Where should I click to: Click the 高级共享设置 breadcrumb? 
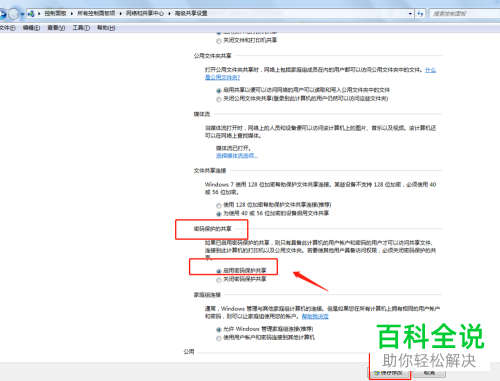pyautogui.click(x=191, y=13)
